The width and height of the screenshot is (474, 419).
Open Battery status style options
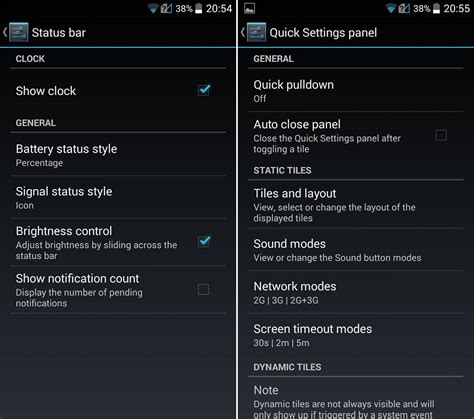click(118, 155)
